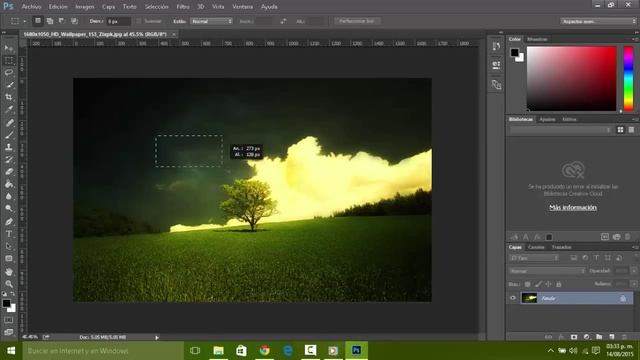This screenshot has height=360, width=640.
Task: Choose Add to Selection mode
Action: click(x=50, y=21)
